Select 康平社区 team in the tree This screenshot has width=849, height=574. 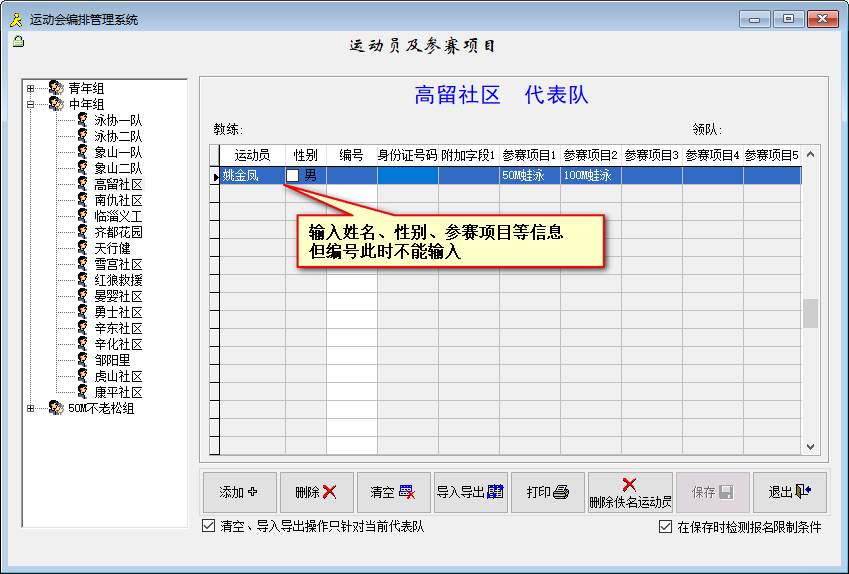pos(117,392)
